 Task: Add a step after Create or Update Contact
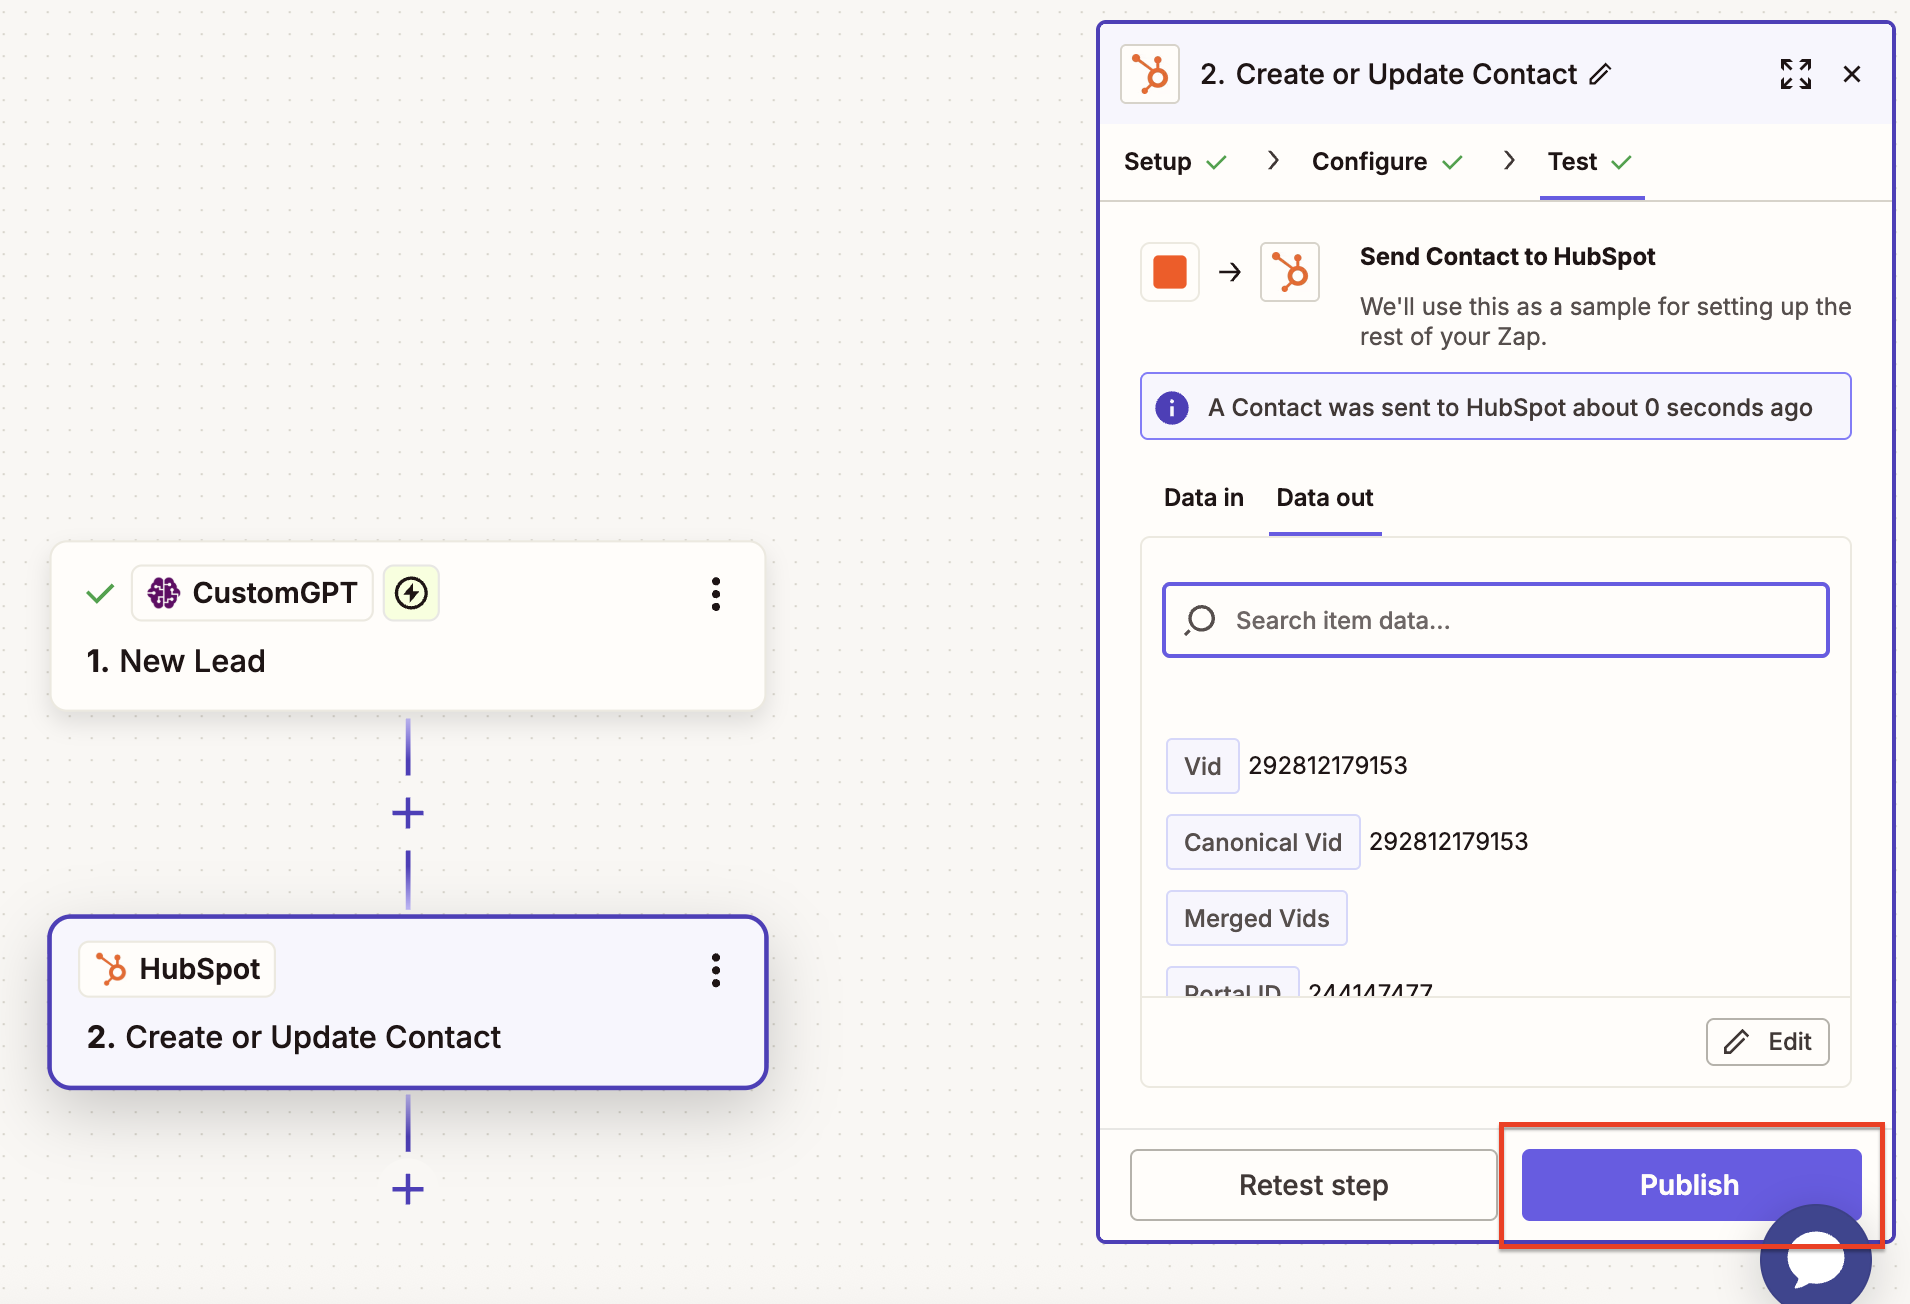[x=408, y=1189]
